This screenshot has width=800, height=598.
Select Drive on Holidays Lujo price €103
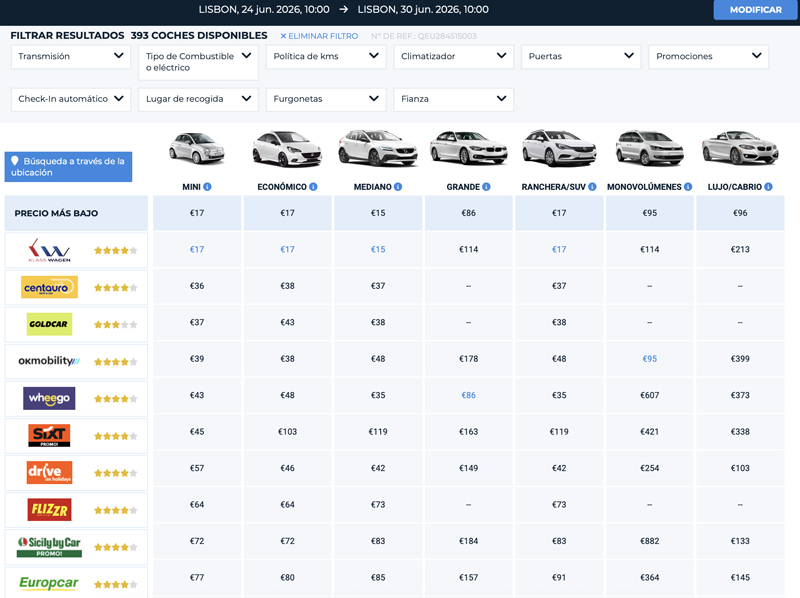740,468
